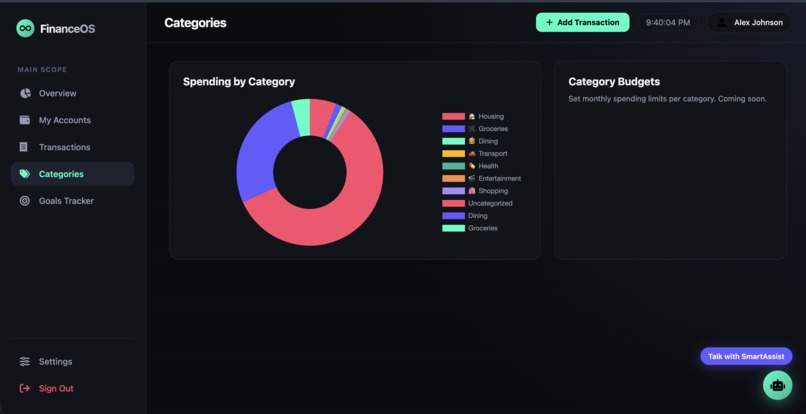Click the Sign Out arrow icon
This screenshot has width=806, height=414.
(x=25, y=388)
